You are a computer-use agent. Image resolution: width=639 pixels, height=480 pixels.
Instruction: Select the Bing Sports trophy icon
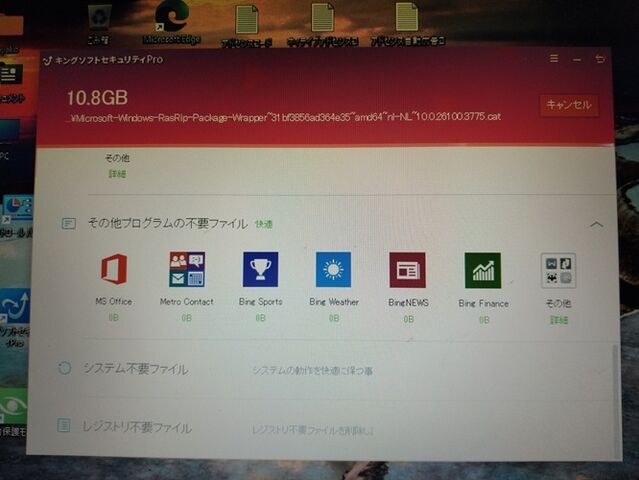260,269
